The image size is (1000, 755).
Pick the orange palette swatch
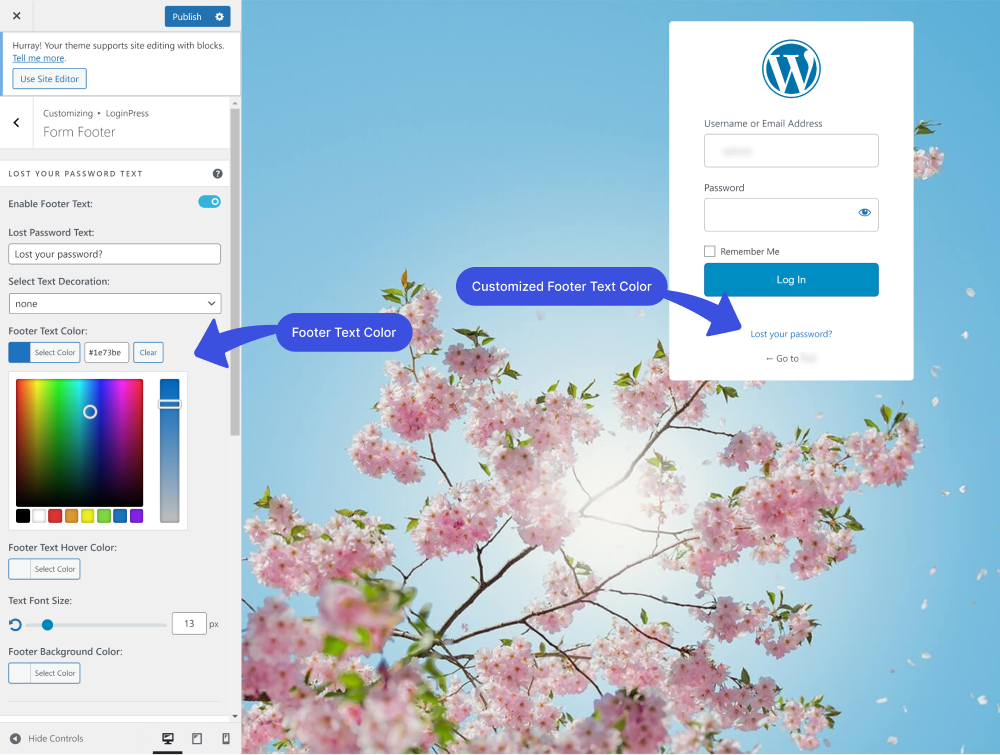(71, 516)
